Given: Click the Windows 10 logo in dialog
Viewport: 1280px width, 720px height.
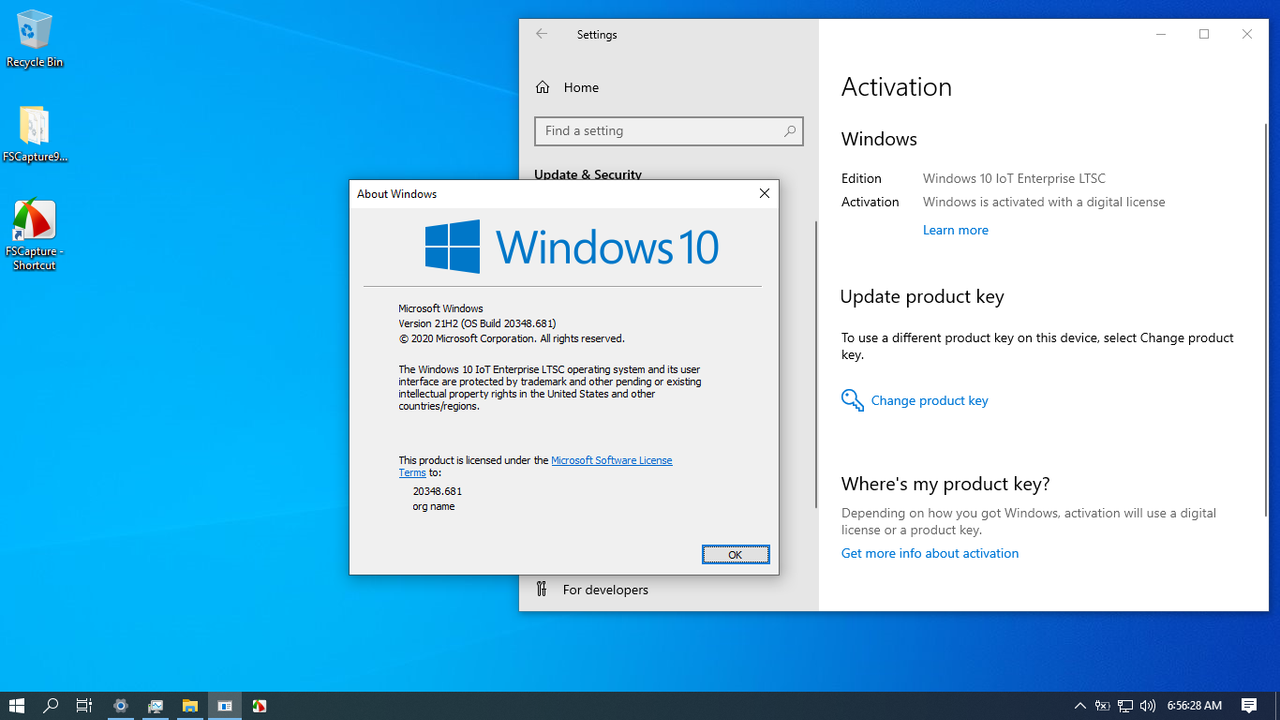Looking at the screenshot, I should [x=571, y=246].
